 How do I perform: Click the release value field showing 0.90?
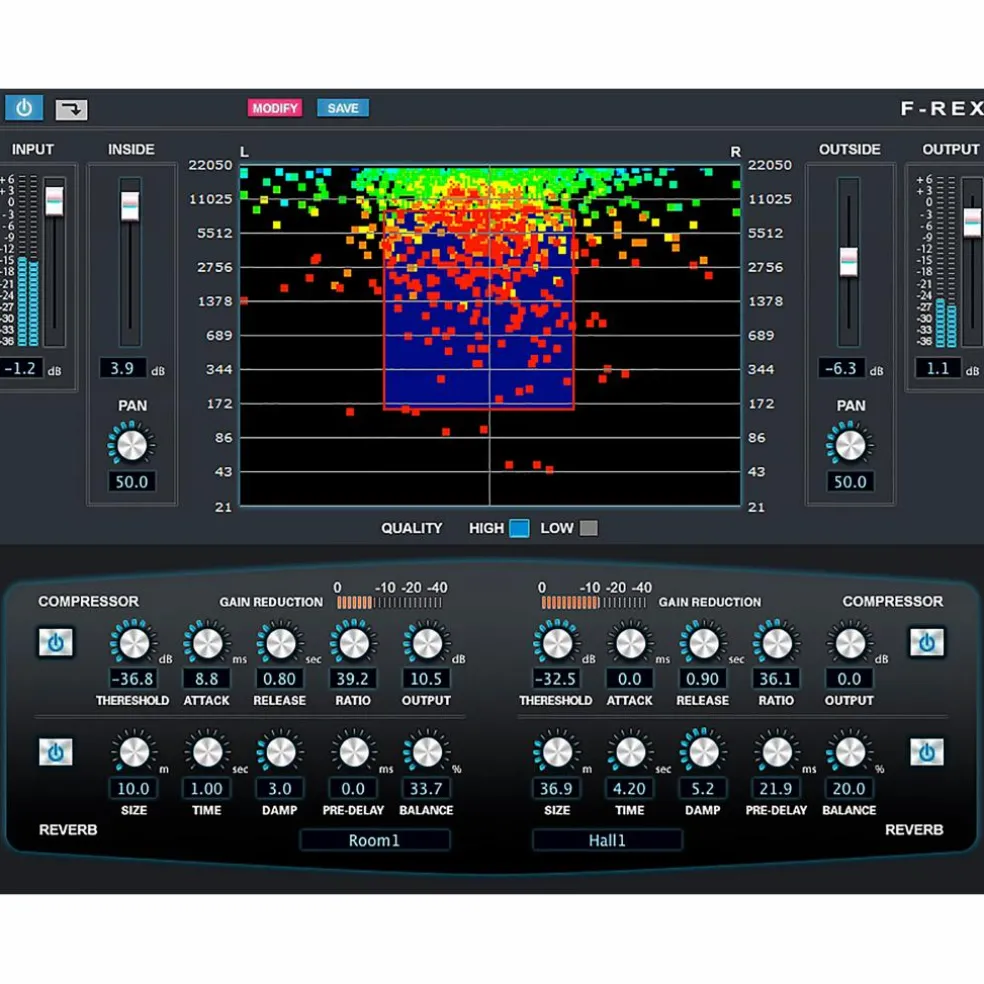tap(703, 679)
